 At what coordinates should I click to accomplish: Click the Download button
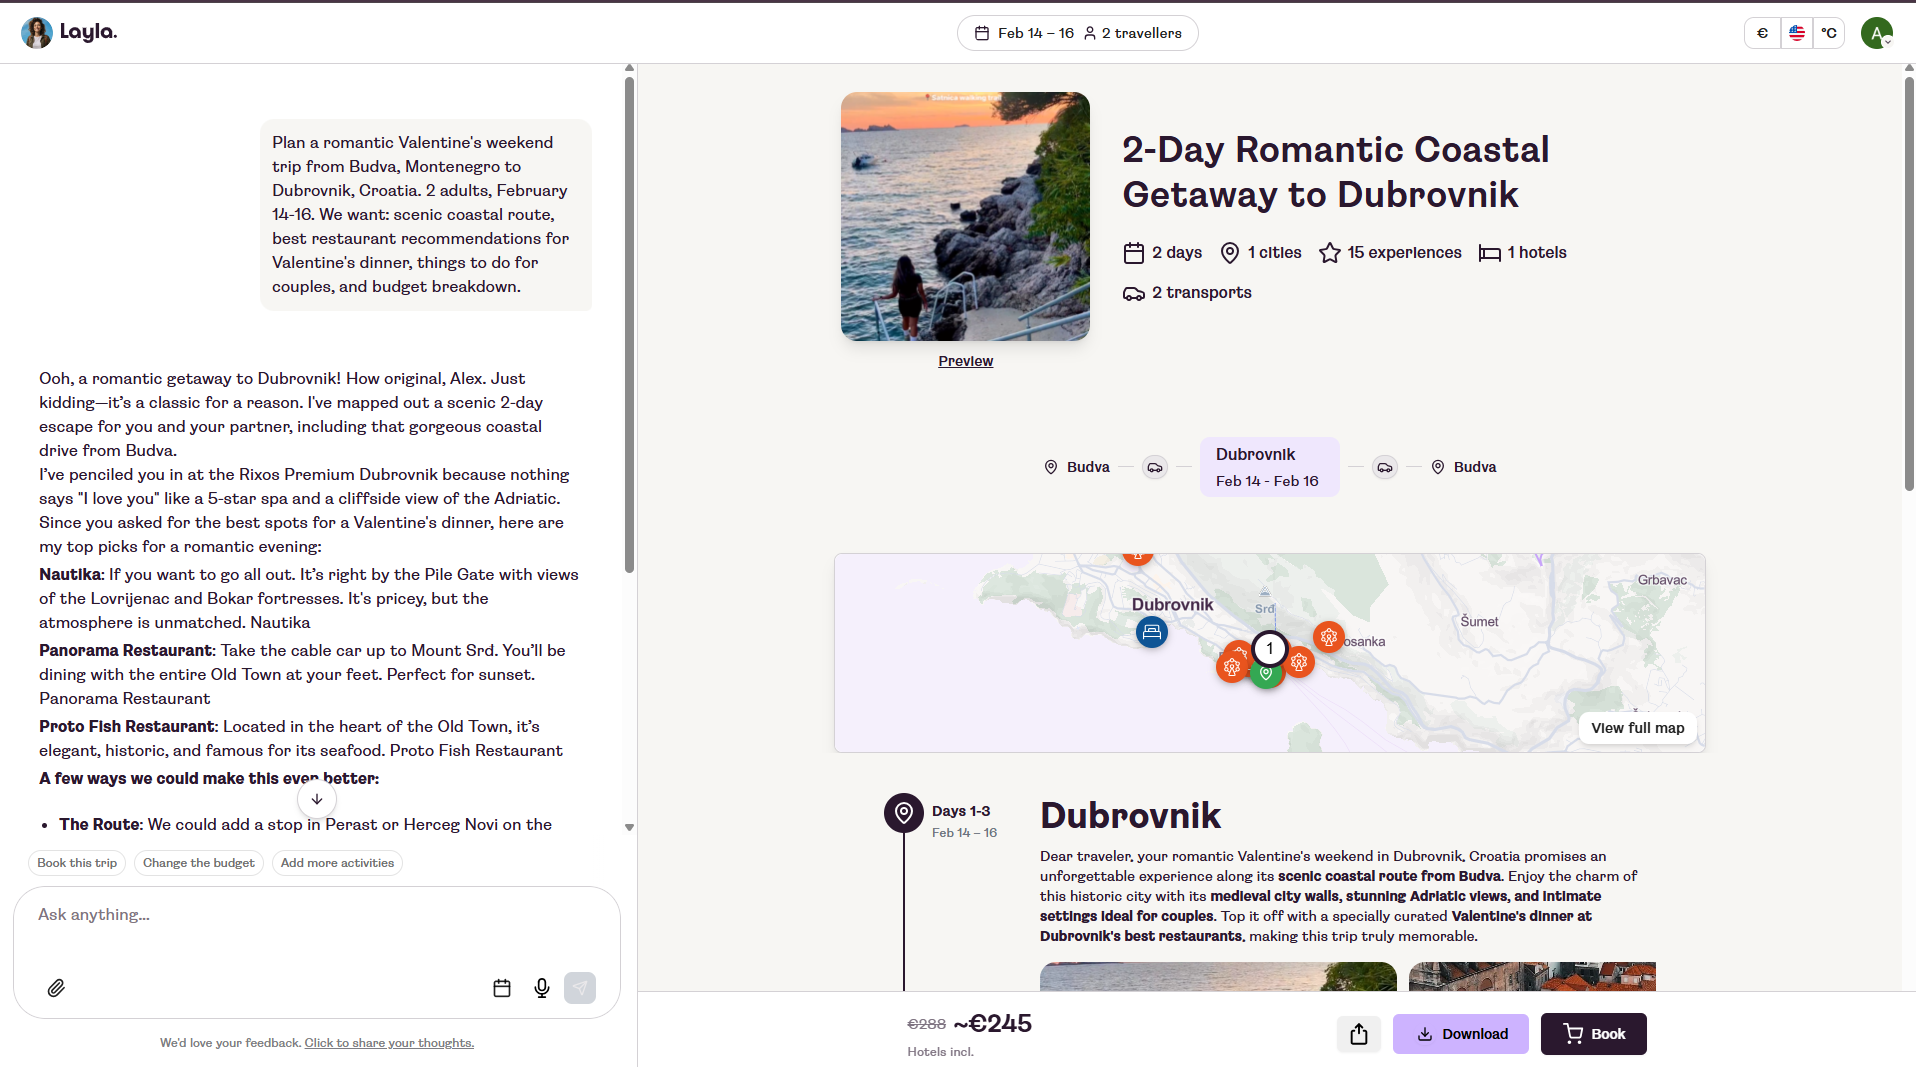1460,1034
